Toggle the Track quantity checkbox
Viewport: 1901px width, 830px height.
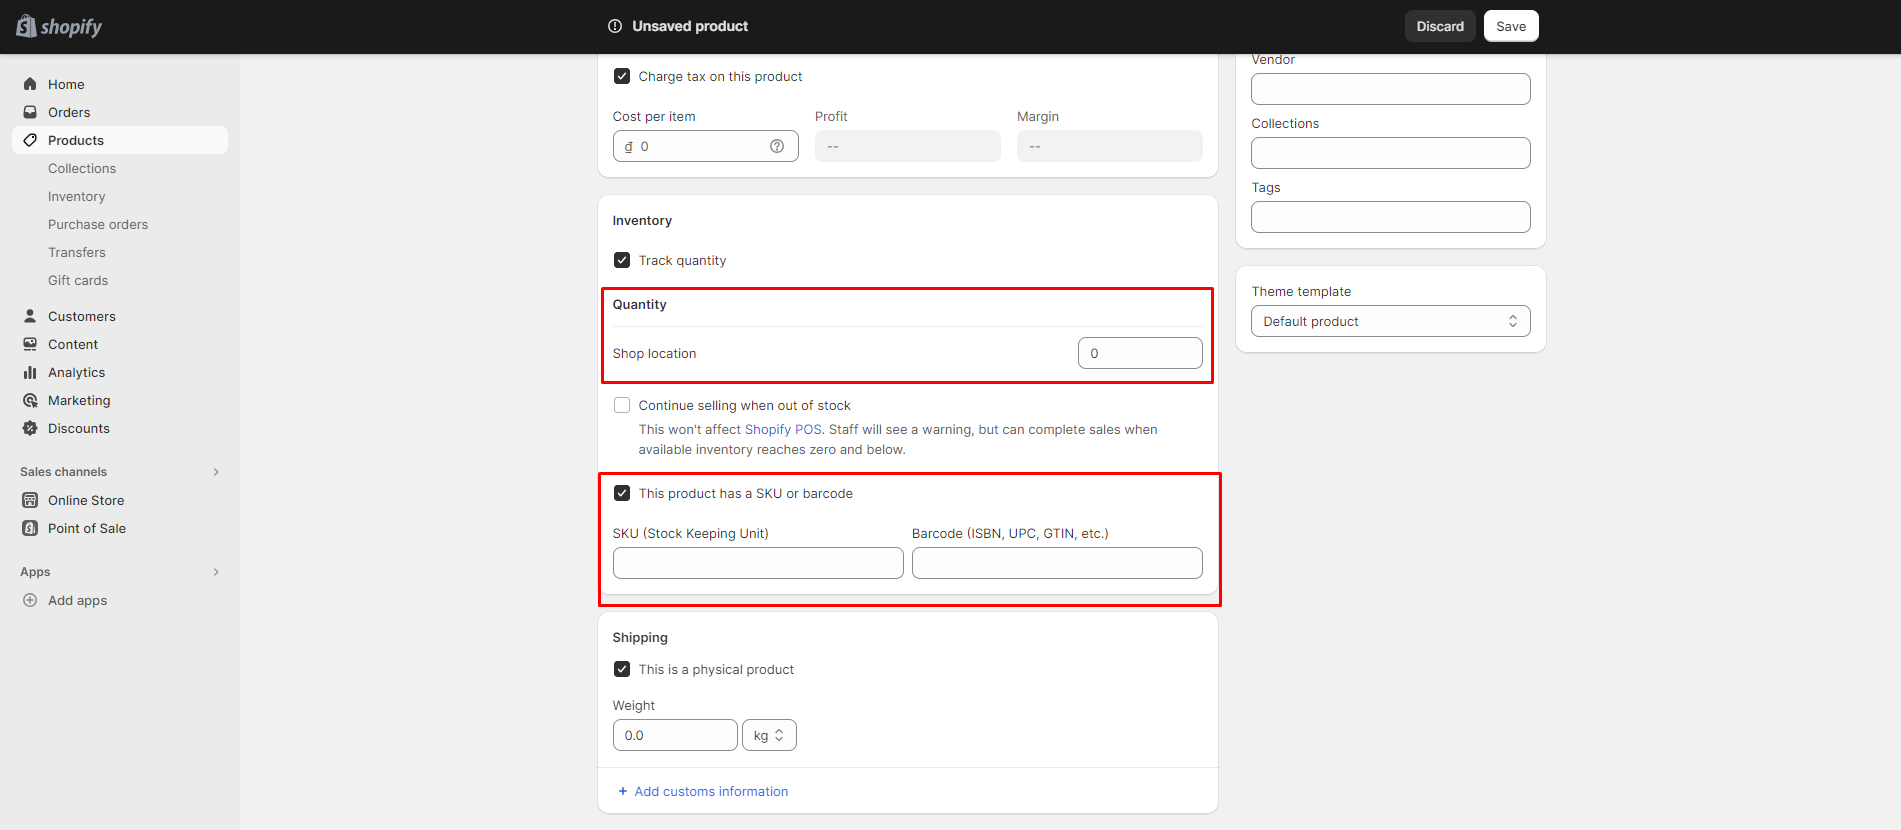622,260
